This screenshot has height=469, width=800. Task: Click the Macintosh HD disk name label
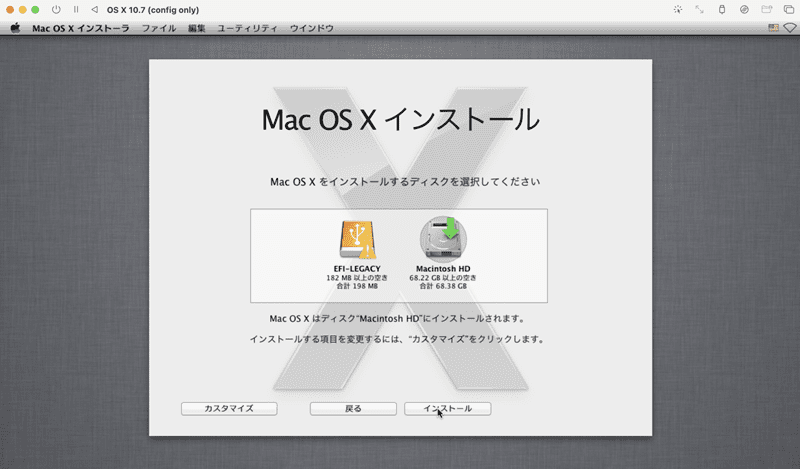pyautogui.click(x=443, y=269)
